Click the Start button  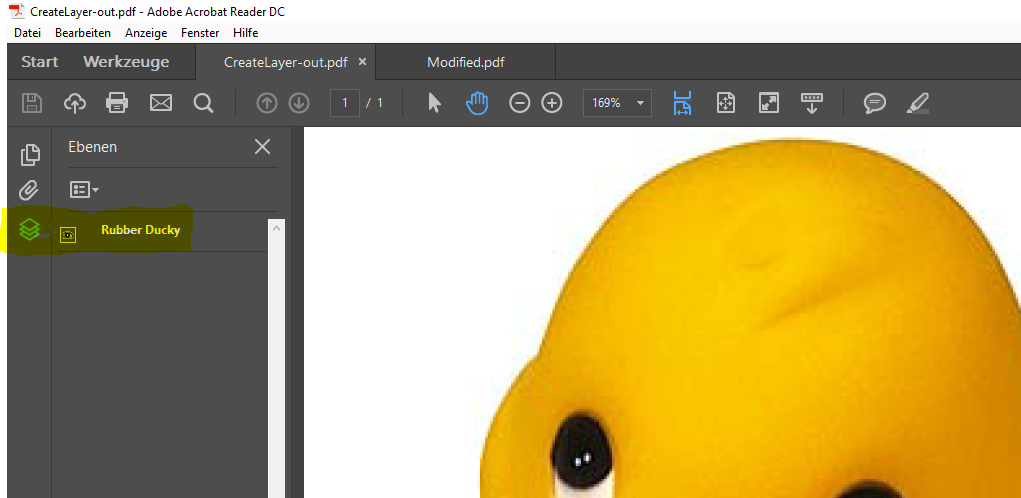40,62
